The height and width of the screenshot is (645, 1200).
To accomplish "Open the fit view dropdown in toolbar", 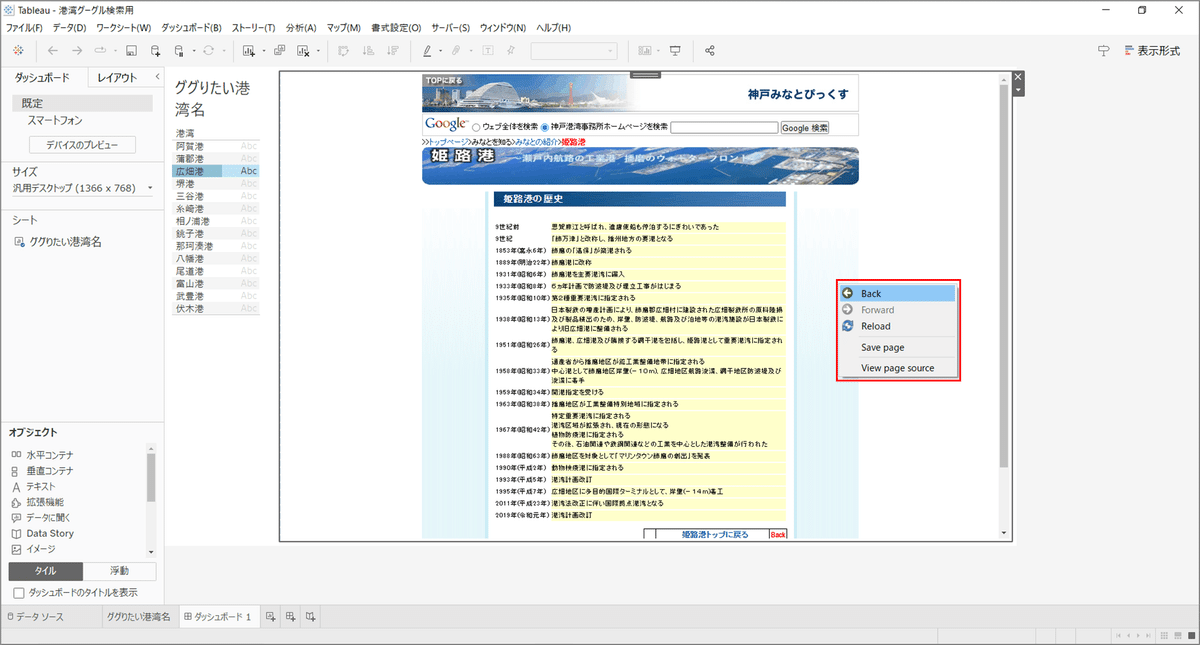I will click(x=576, y=50).
